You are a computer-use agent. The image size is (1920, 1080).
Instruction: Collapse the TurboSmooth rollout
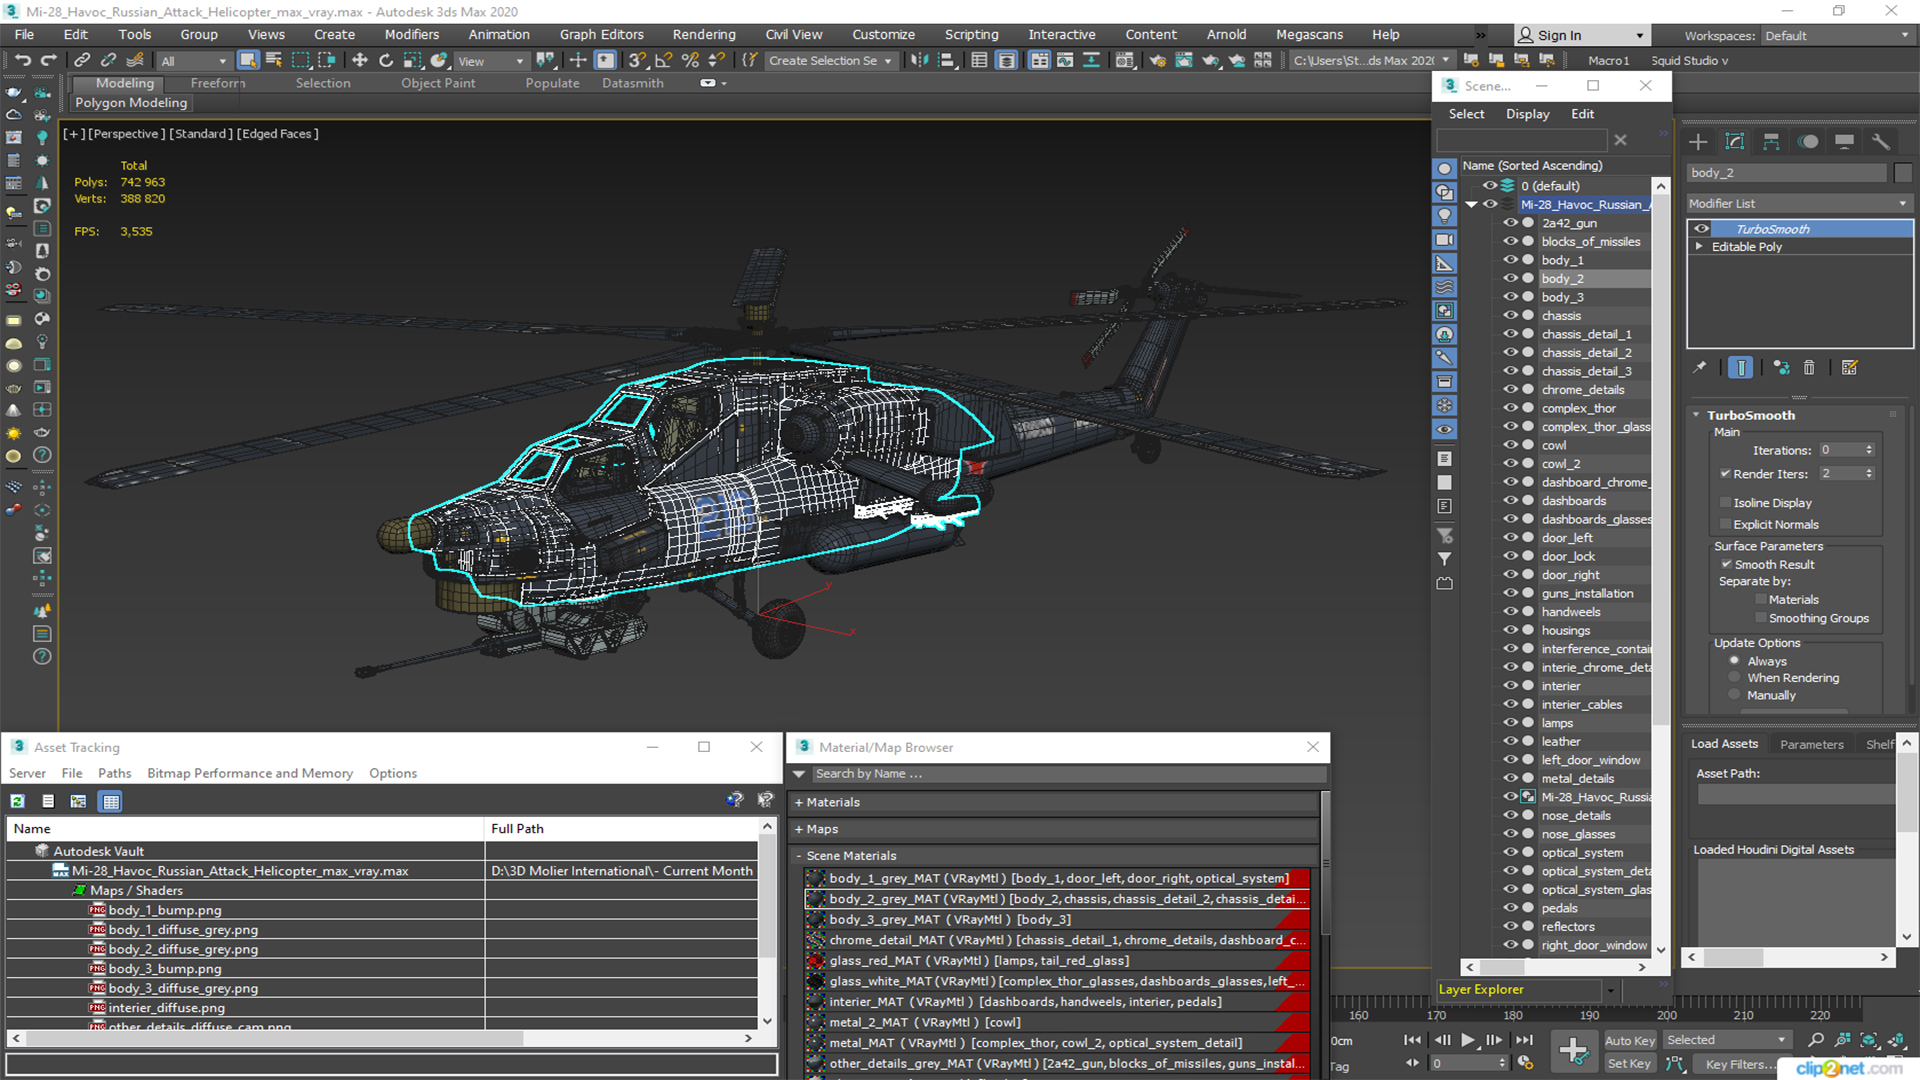pos(1697,415)
